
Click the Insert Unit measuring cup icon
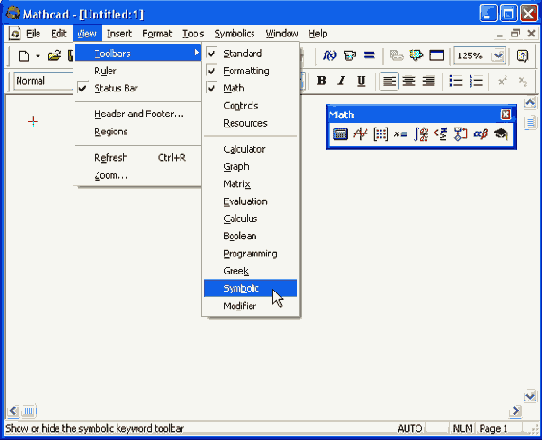click(x=349, y=55)
